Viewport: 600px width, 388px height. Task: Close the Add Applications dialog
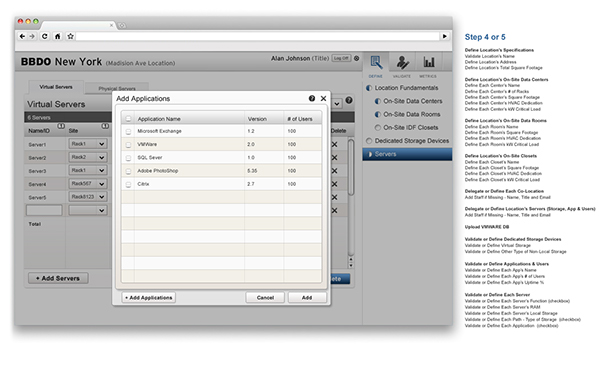click(323, 98)
